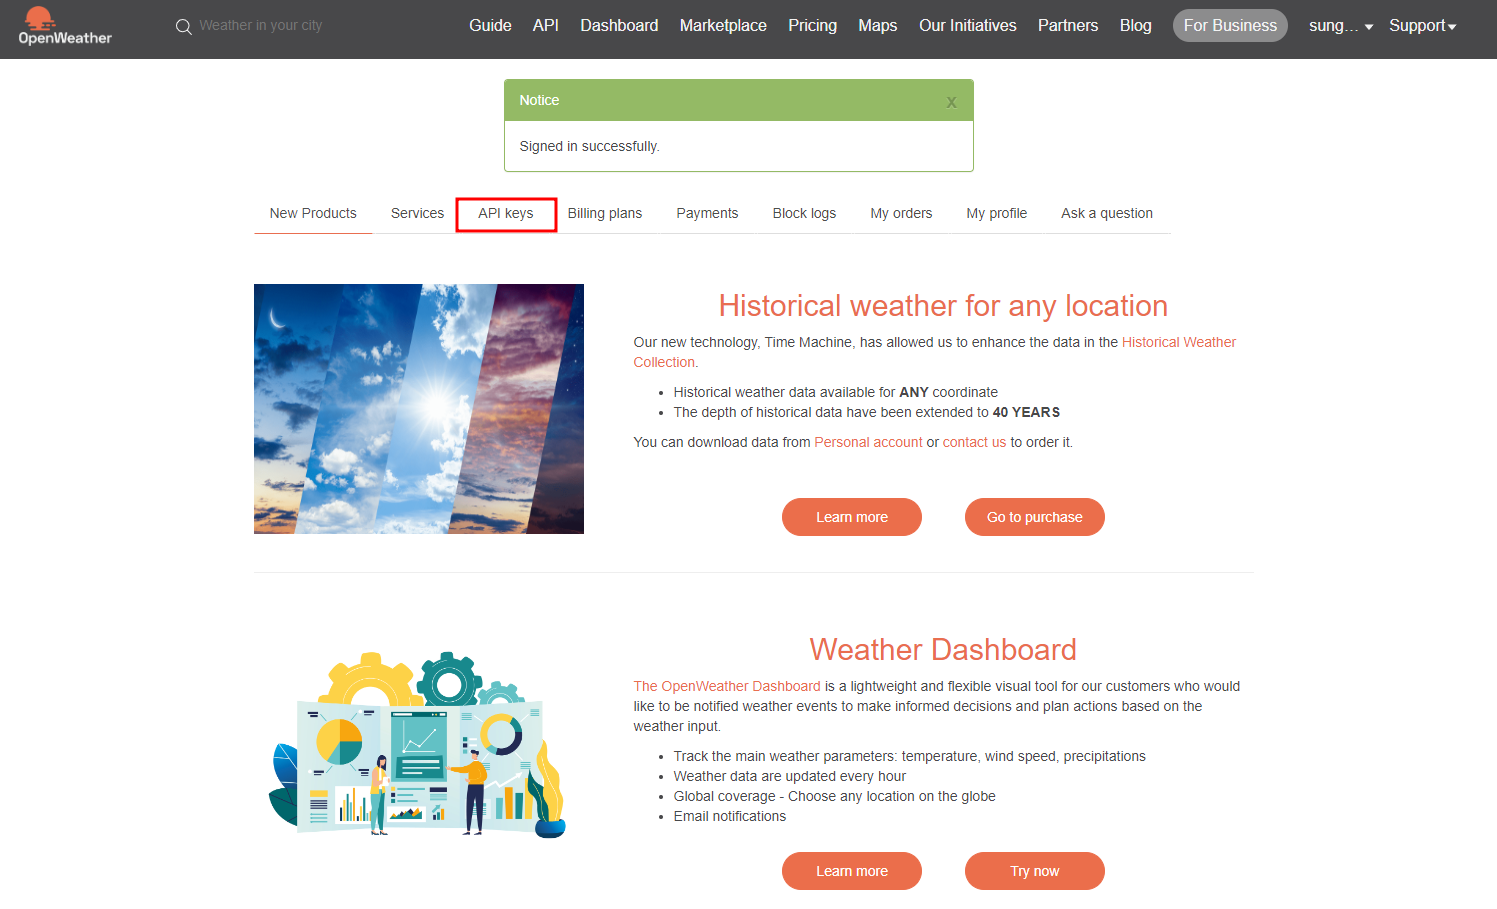Expand the sung... account dropdown
The height and width of the screenshot is (909, 1497).
[x=1341, y=26]
